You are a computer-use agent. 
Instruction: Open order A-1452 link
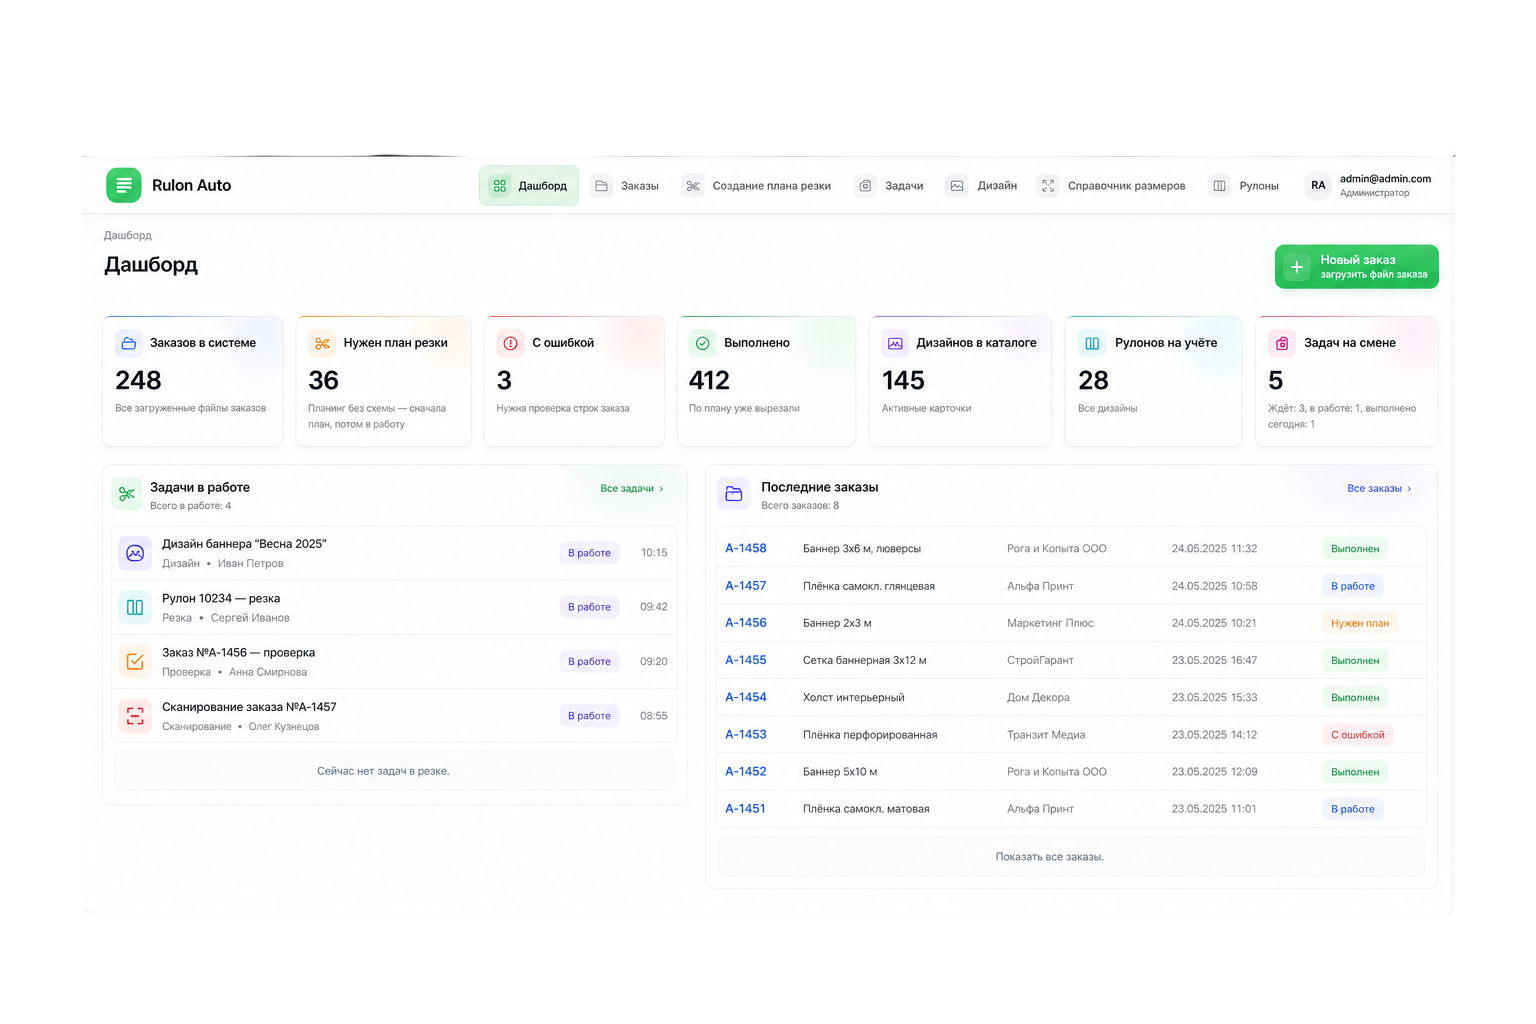(x=746, y=772)
